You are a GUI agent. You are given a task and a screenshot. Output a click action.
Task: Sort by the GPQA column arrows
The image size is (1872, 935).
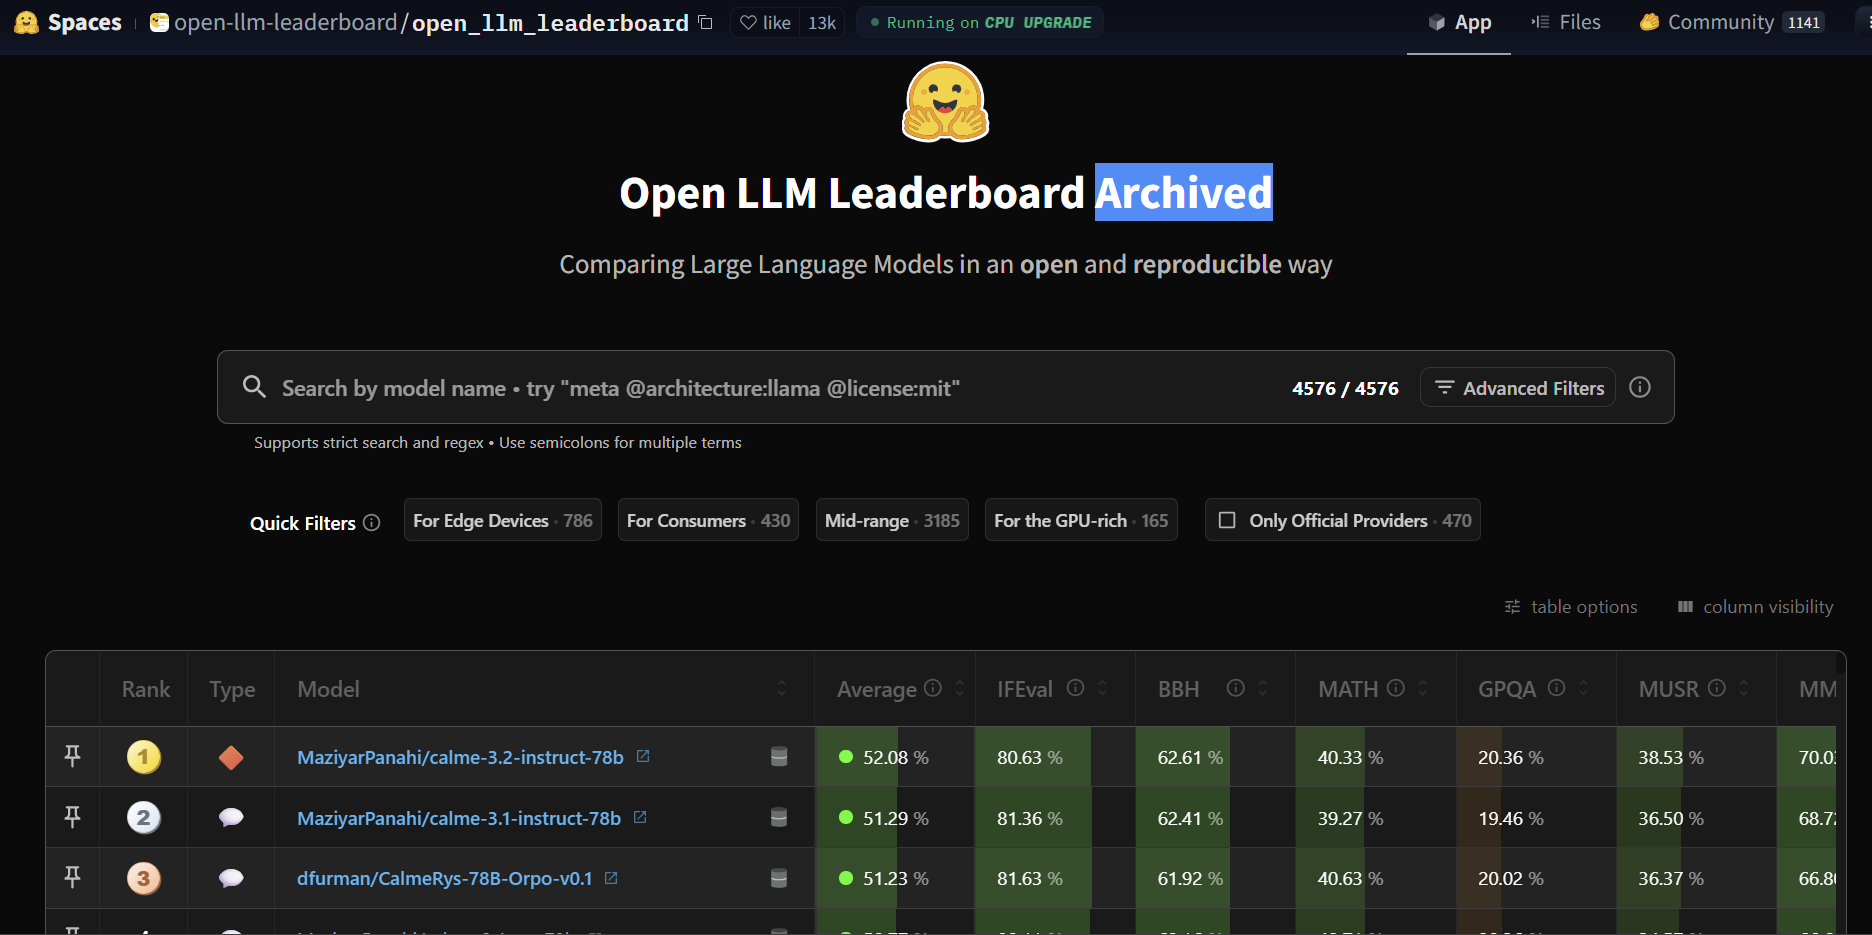click(1583, 688)
